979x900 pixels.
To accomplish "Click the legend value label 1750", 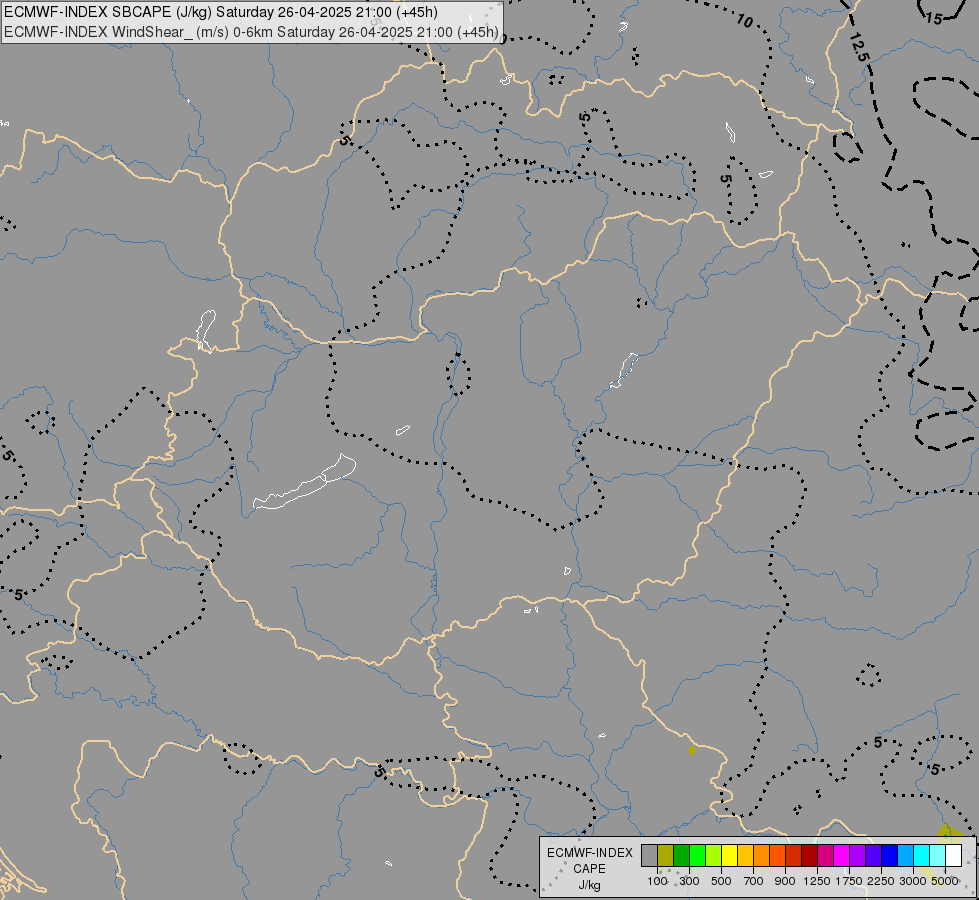I will click(x=849, y=881).
